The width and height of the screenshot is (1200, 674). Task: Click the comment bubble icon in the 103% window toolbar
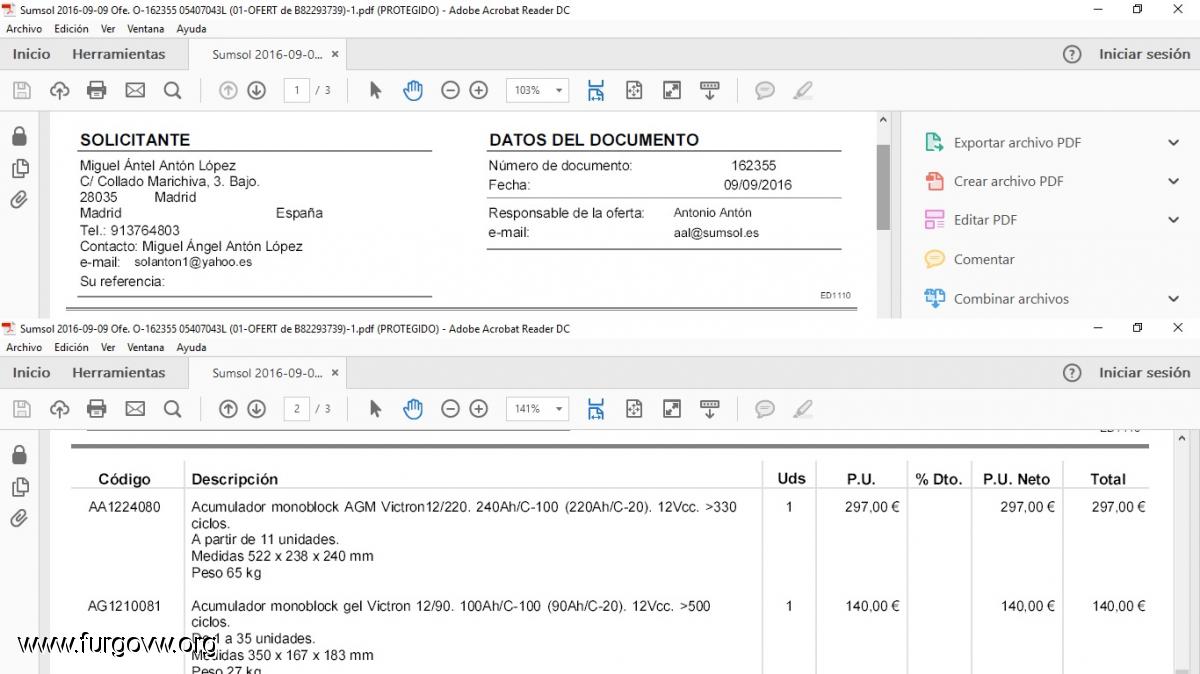click(765, 91)
